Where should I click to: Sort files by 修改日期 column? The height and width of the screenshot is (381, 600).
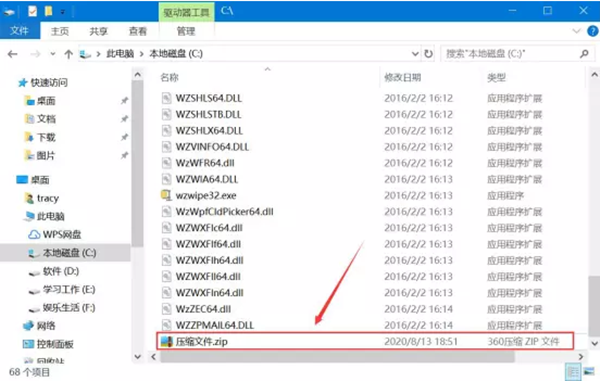point(403,78)
